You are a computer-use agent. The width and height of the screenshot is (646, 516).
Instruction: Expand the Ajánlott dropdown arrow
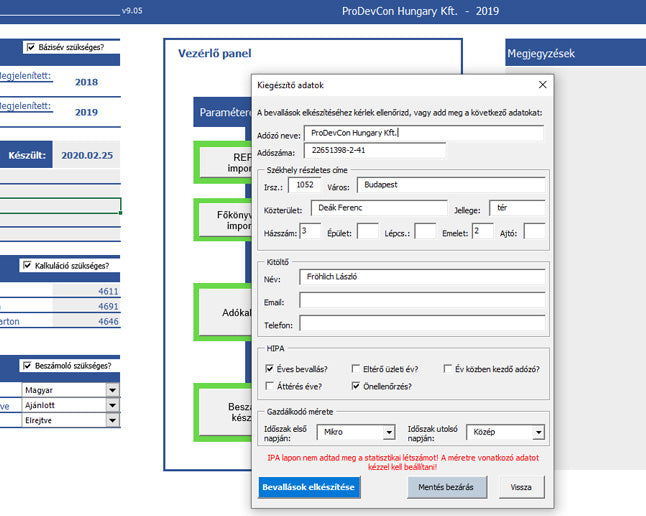pyautogui.click(x=112, y=406)
